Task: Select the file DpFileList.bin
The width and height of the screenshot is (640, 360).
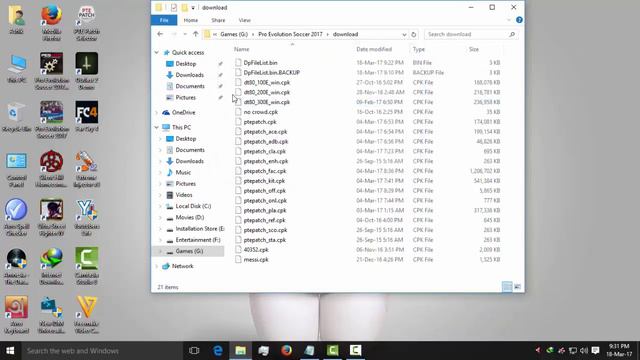Action: (260, 63)
